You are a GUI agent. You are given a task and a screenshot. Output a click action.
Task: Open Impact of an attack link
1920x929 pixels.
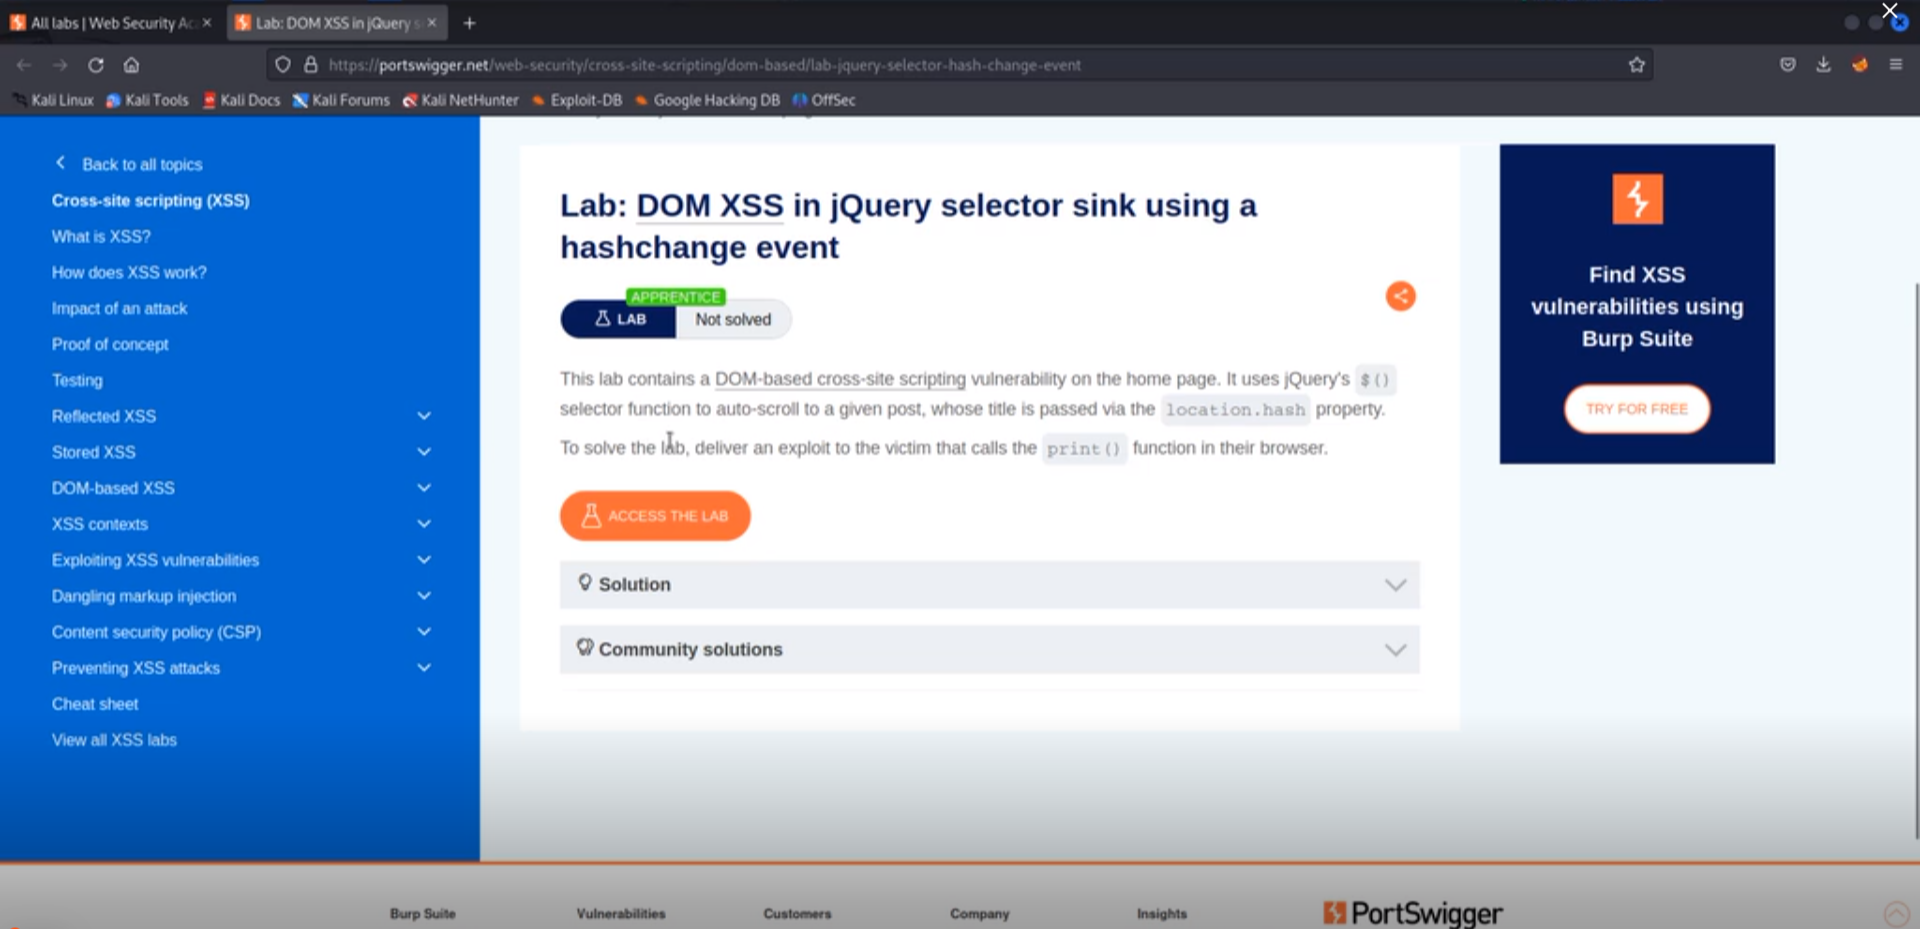point(119,308)
